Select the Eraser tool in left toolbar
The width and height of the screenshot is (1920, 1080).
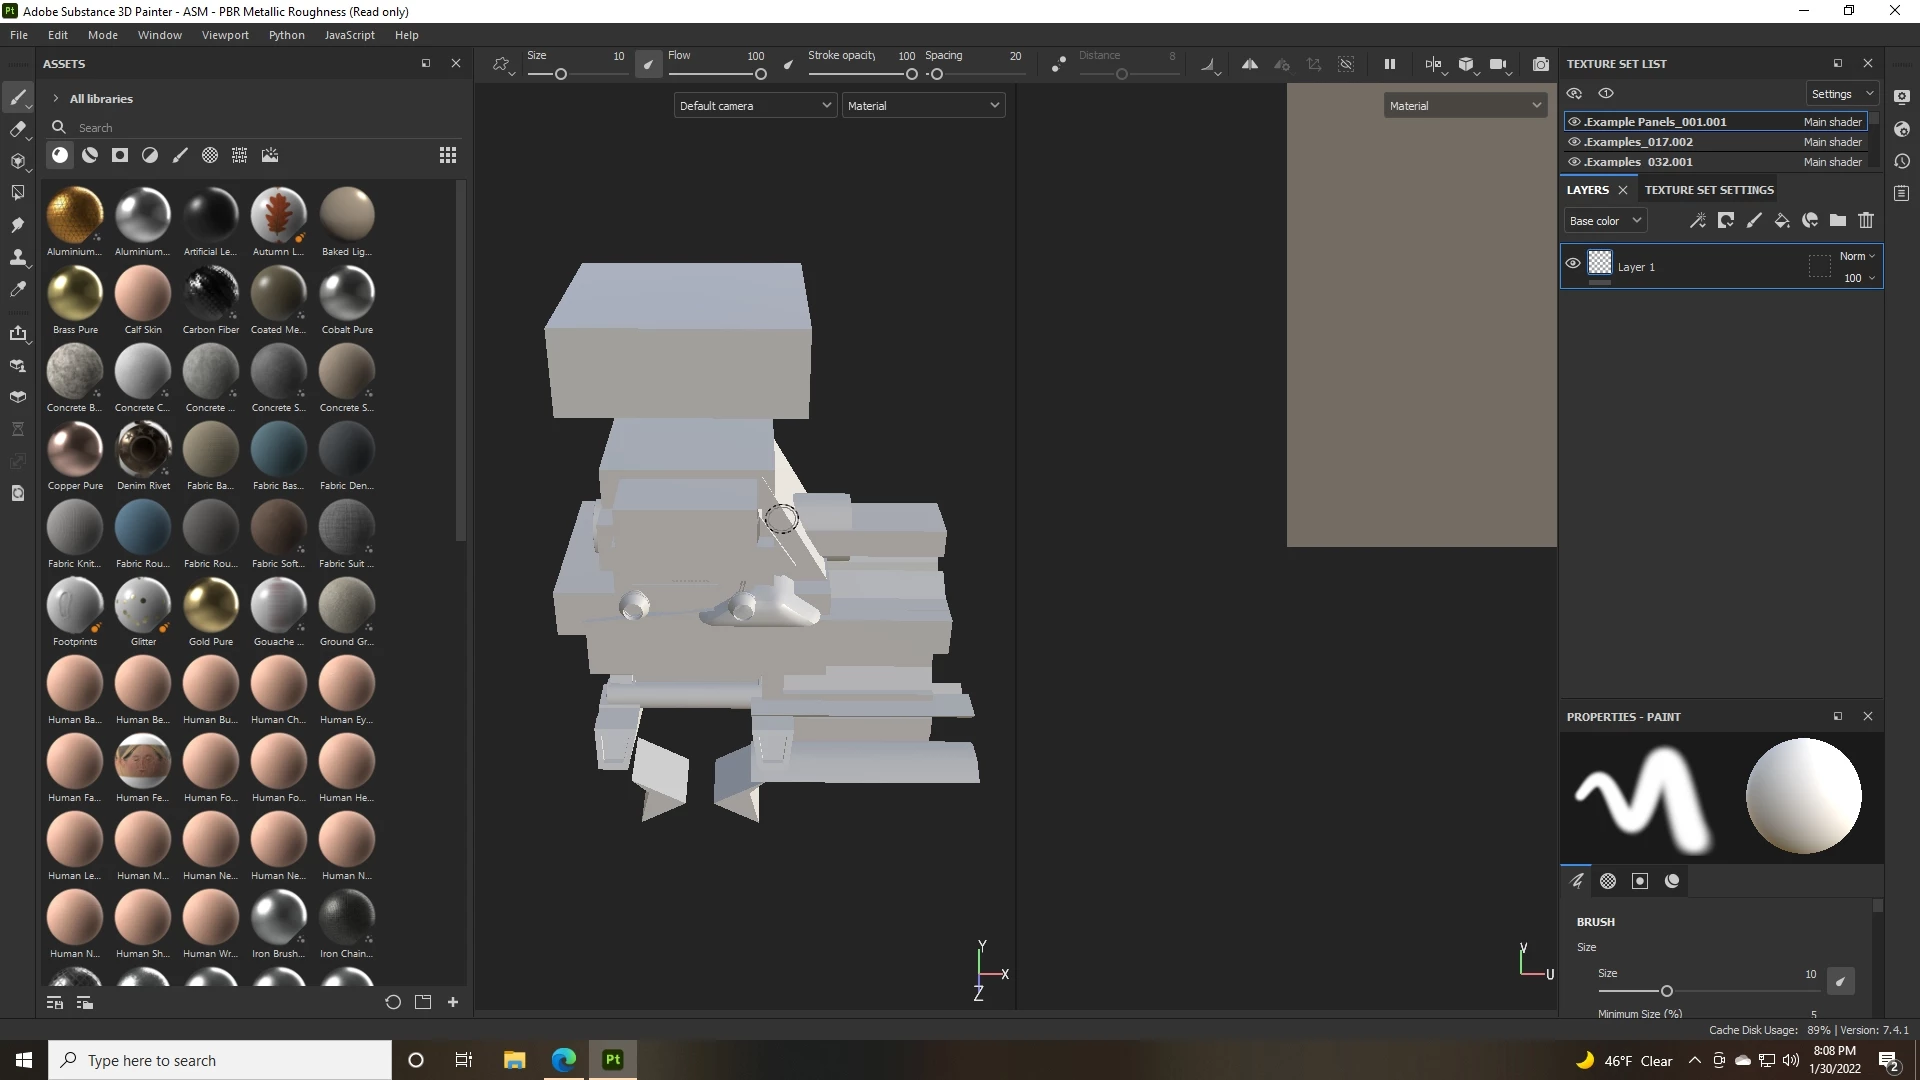tap(17, 129)
